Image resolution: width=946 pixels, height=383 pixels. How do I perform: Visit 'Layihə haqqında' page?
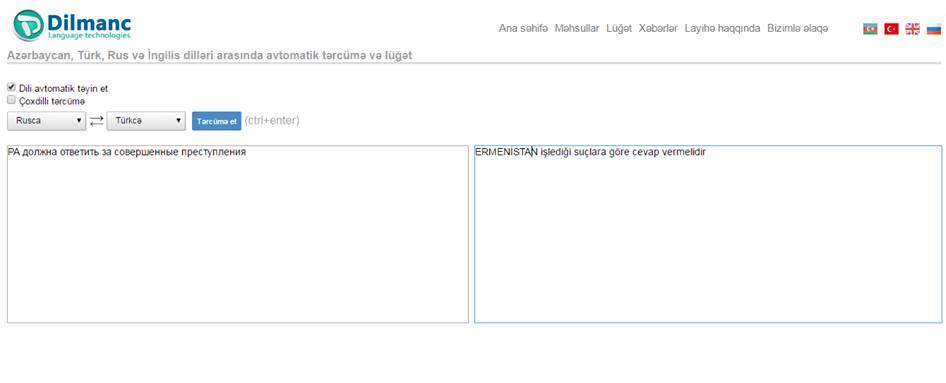[722, 28]
